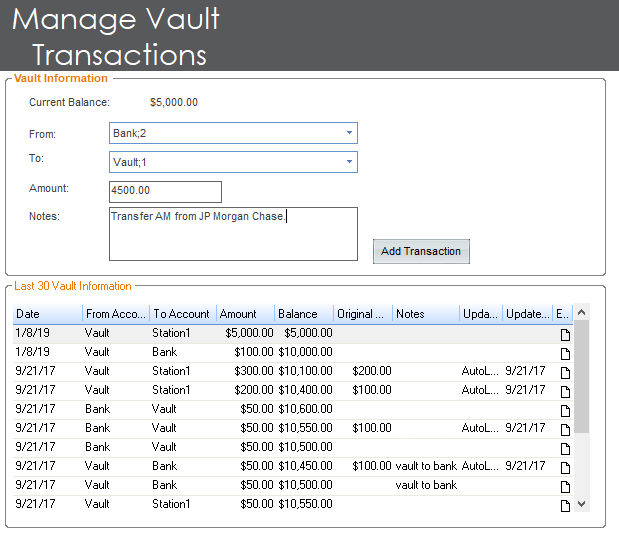Click edit icon for 1/8/19 Station1 row
The image size is (619, 540).
click(565, 333)
